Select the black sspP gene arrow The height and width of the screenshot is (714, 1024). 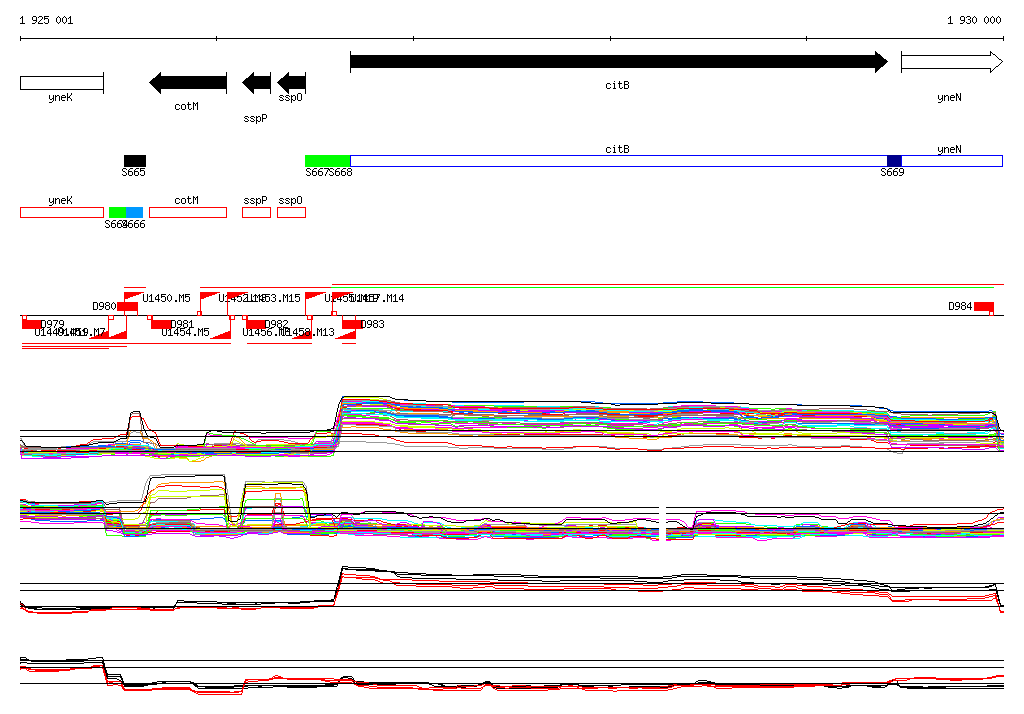coord(257,83)
